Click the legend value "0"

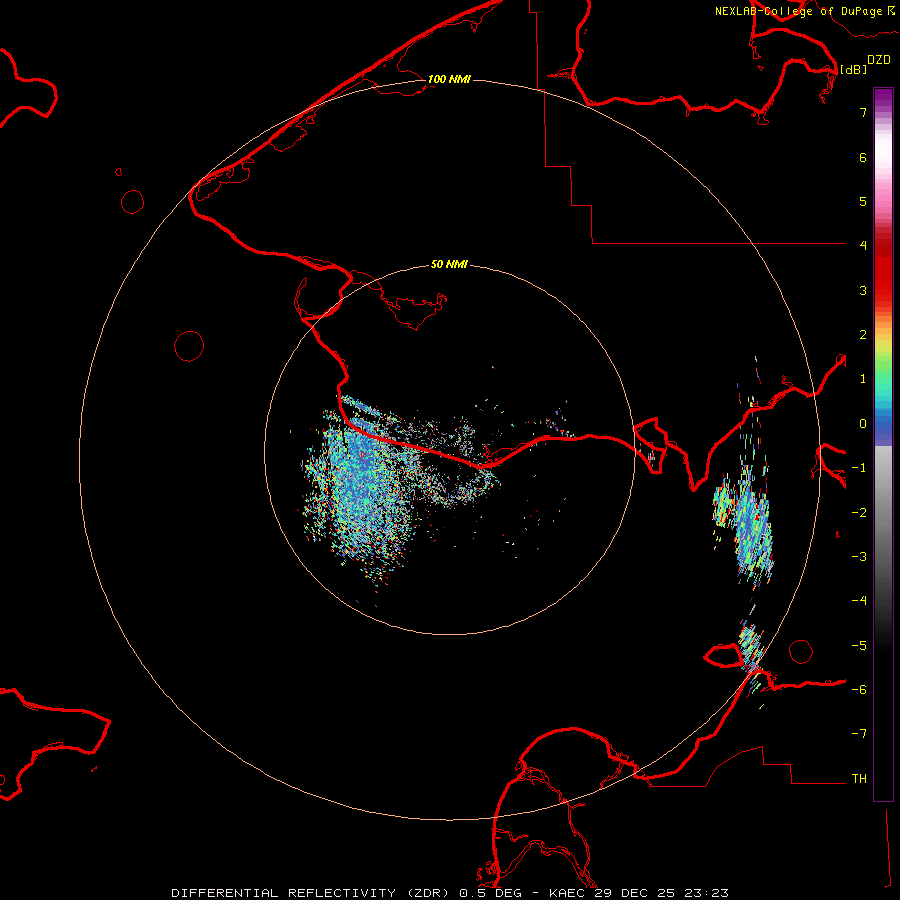click(x=863, y=424)
